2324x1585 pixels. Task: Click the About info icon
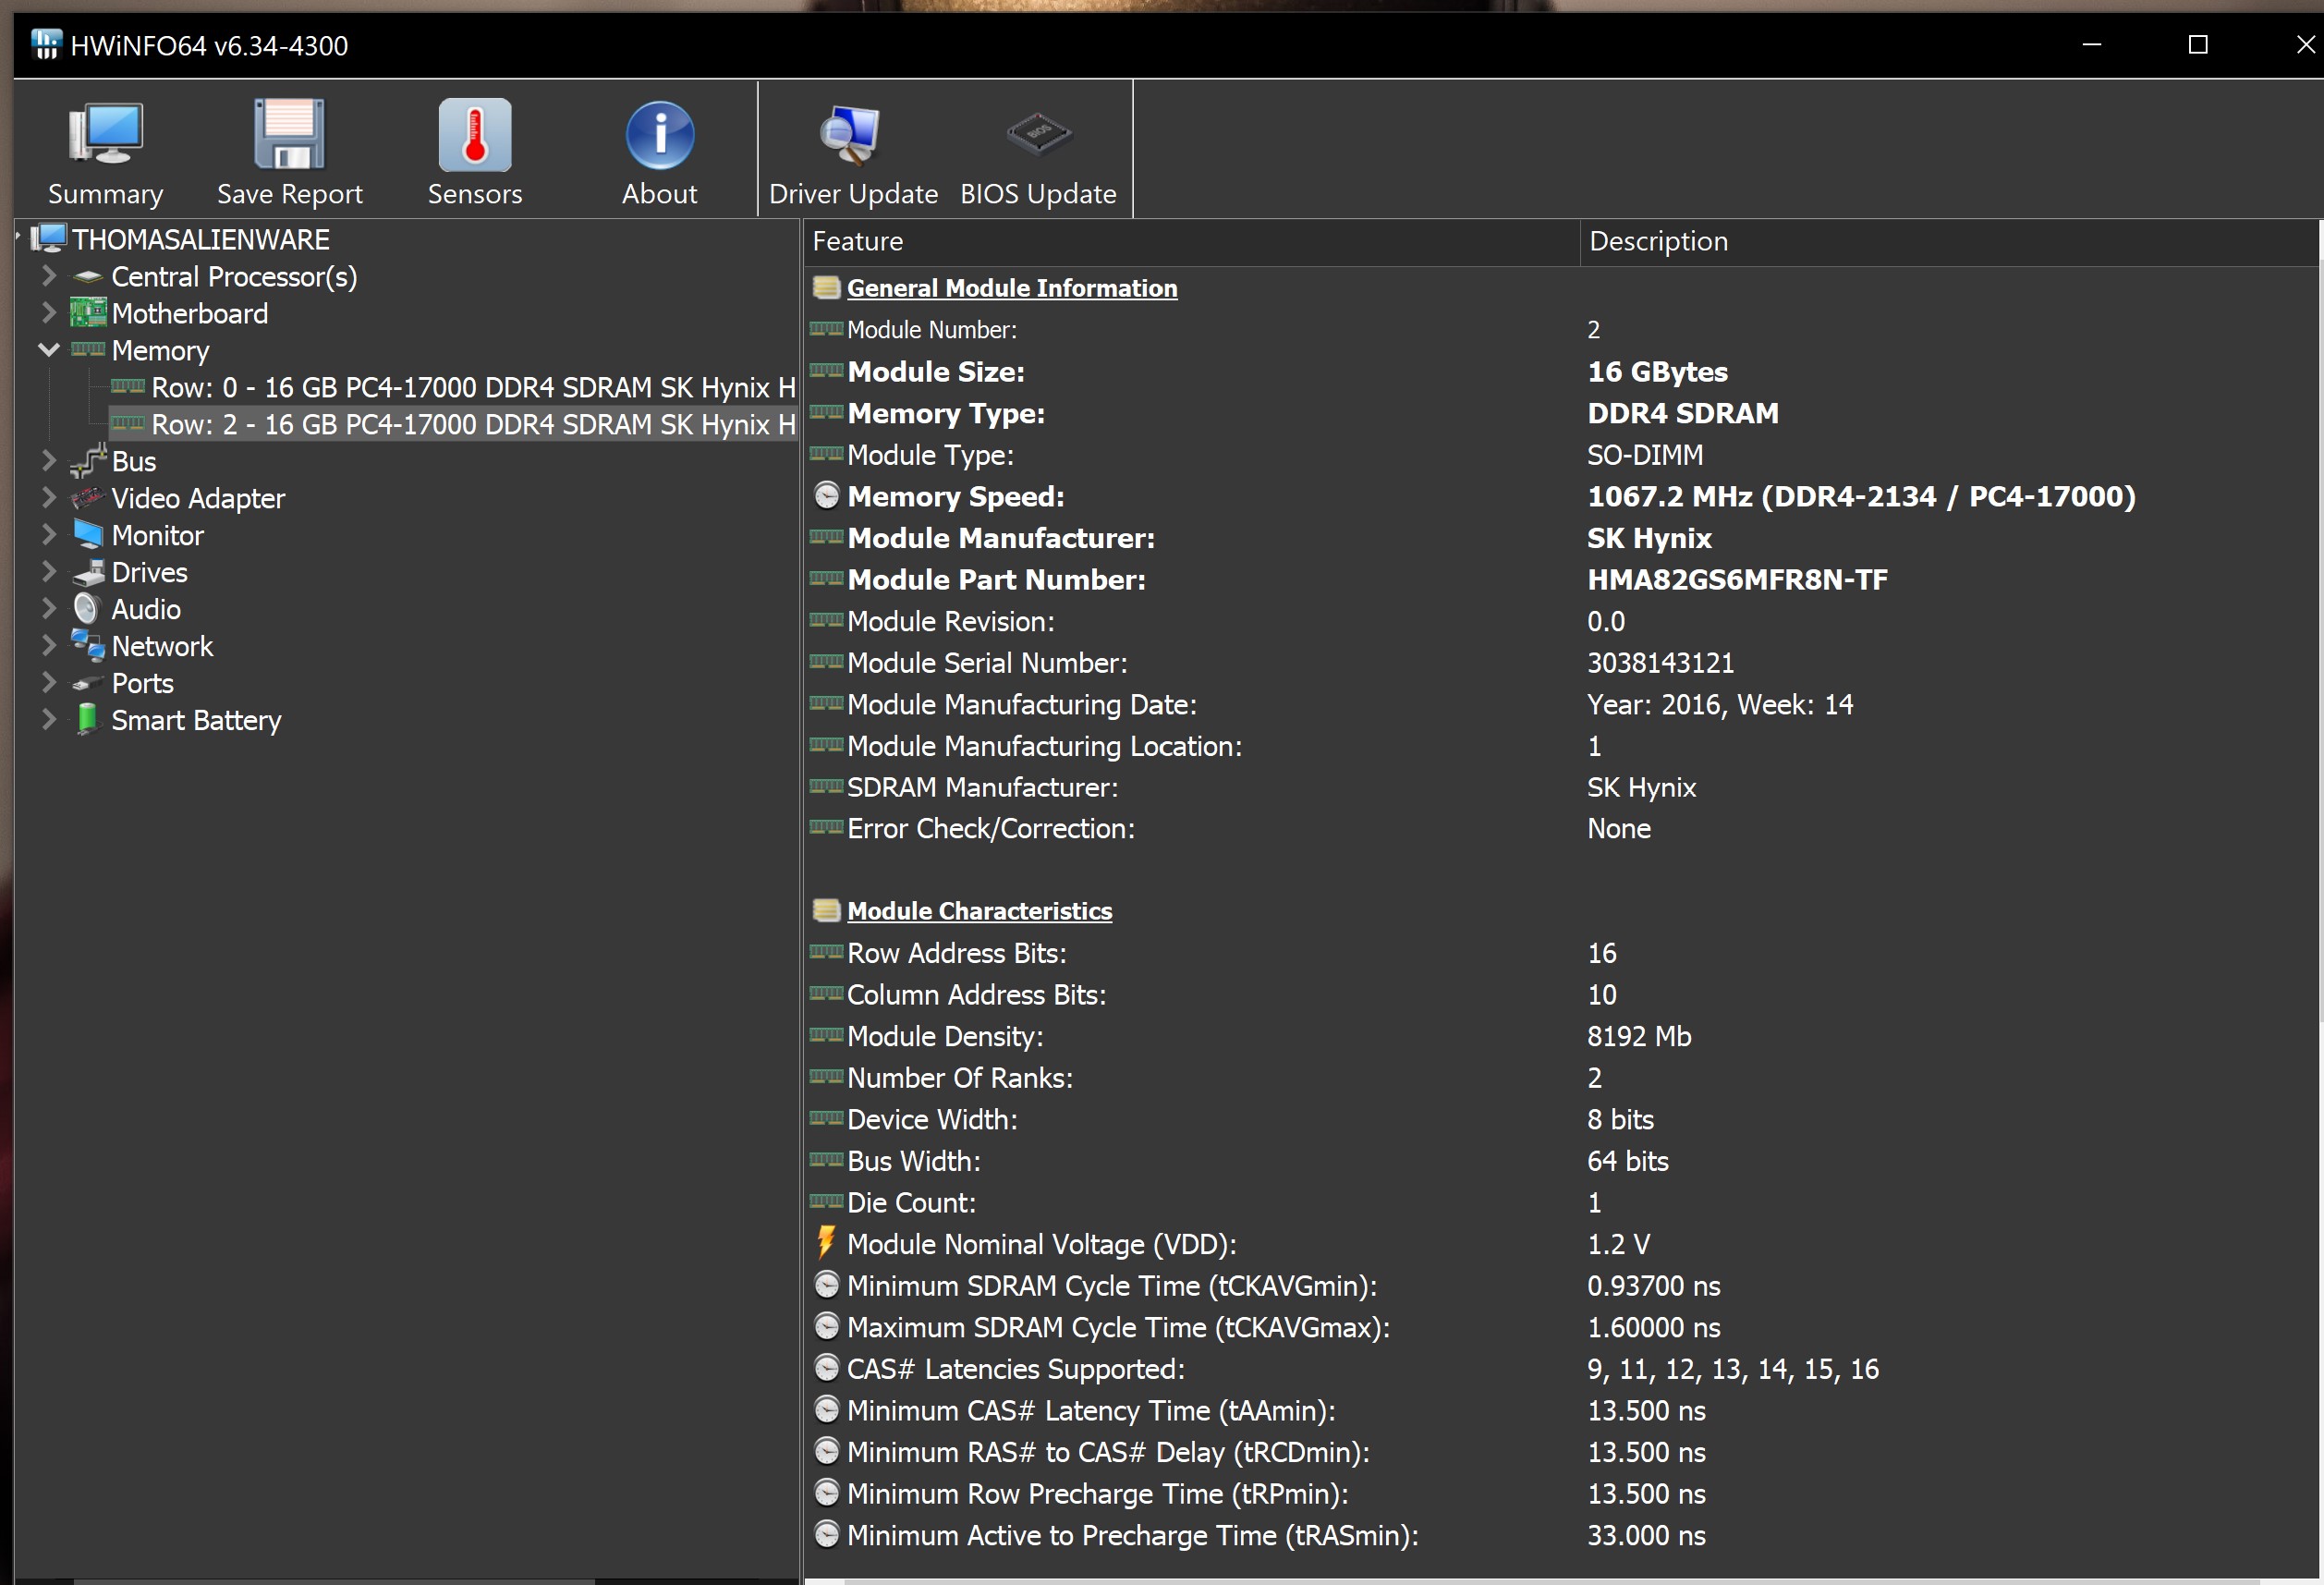(x=659, y=135)
